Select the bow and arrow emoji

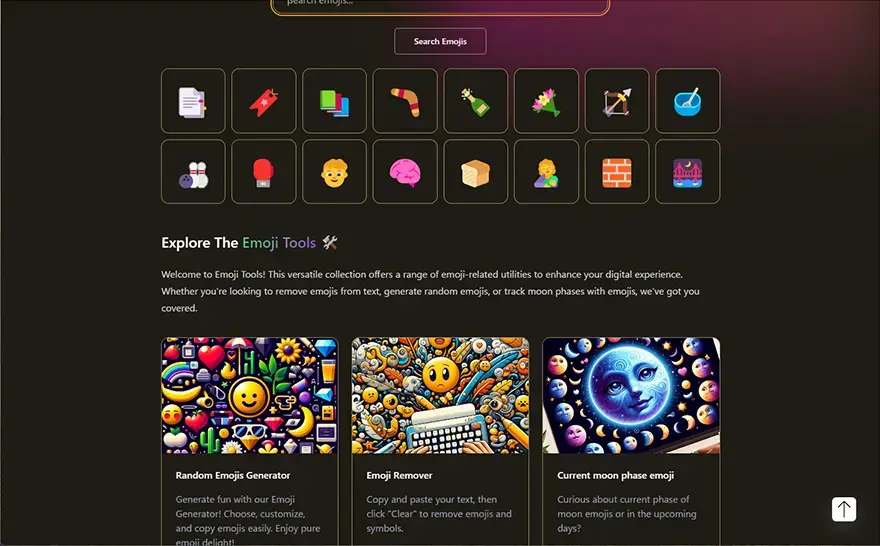click(617, 101)
